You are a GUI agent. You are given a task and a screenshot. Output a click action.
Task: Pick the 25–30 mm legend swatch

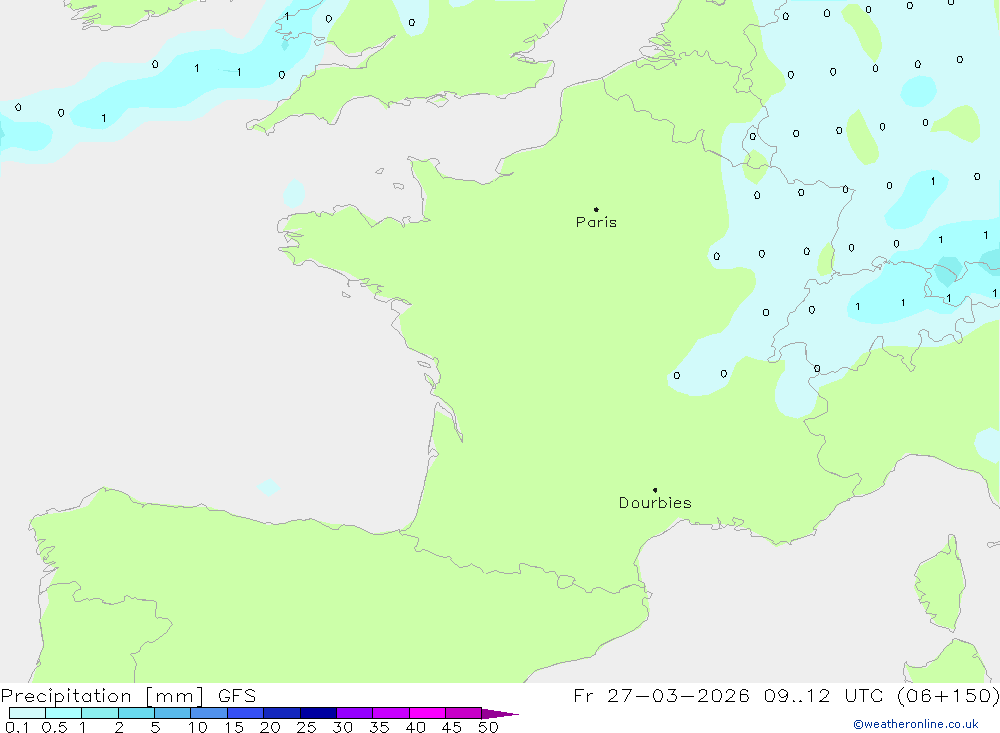(318, 713)
